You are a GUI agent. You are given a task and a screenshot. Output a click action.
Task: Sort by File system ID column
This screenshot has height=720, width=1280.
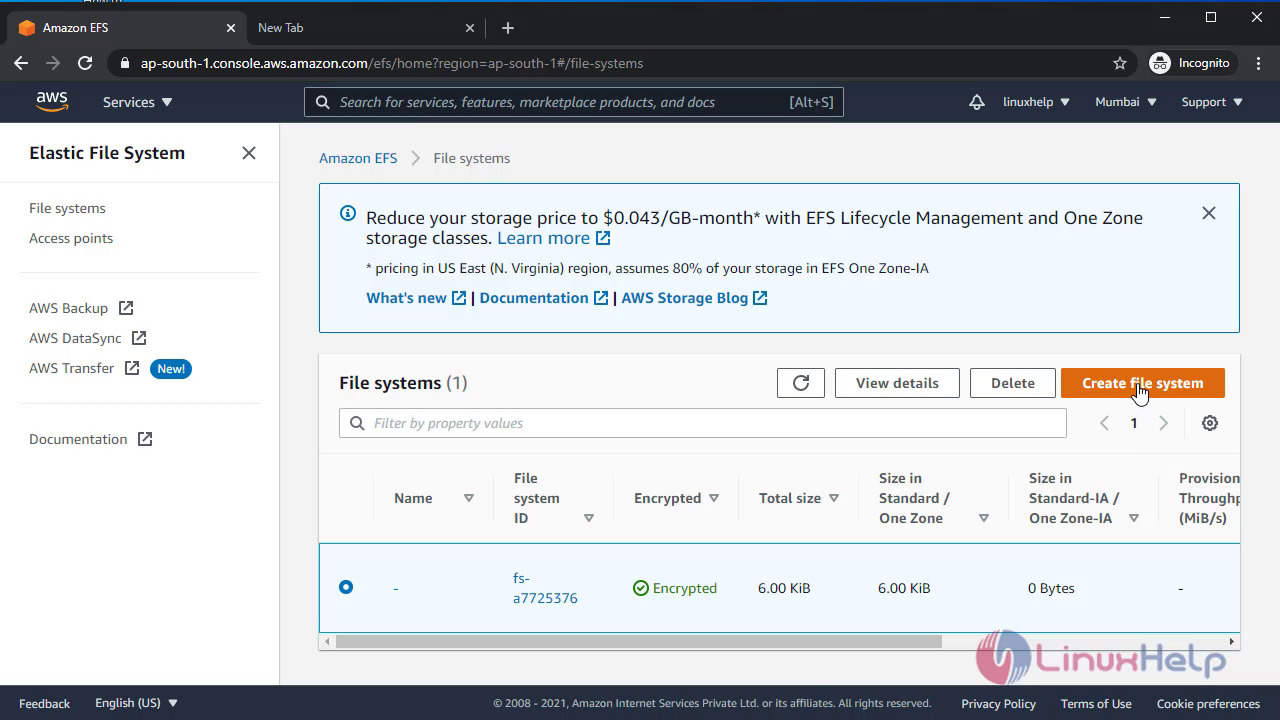point(588,518)
